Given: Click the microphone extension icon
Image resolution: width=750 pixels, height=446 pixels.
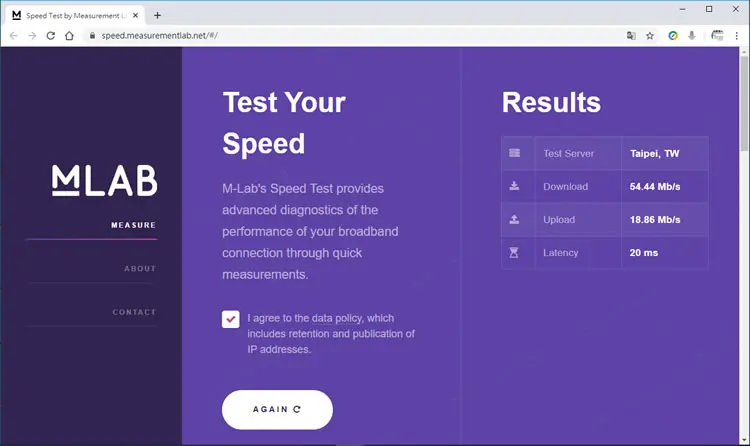Looking at the screenshot, I should click(x=692, y=36).
